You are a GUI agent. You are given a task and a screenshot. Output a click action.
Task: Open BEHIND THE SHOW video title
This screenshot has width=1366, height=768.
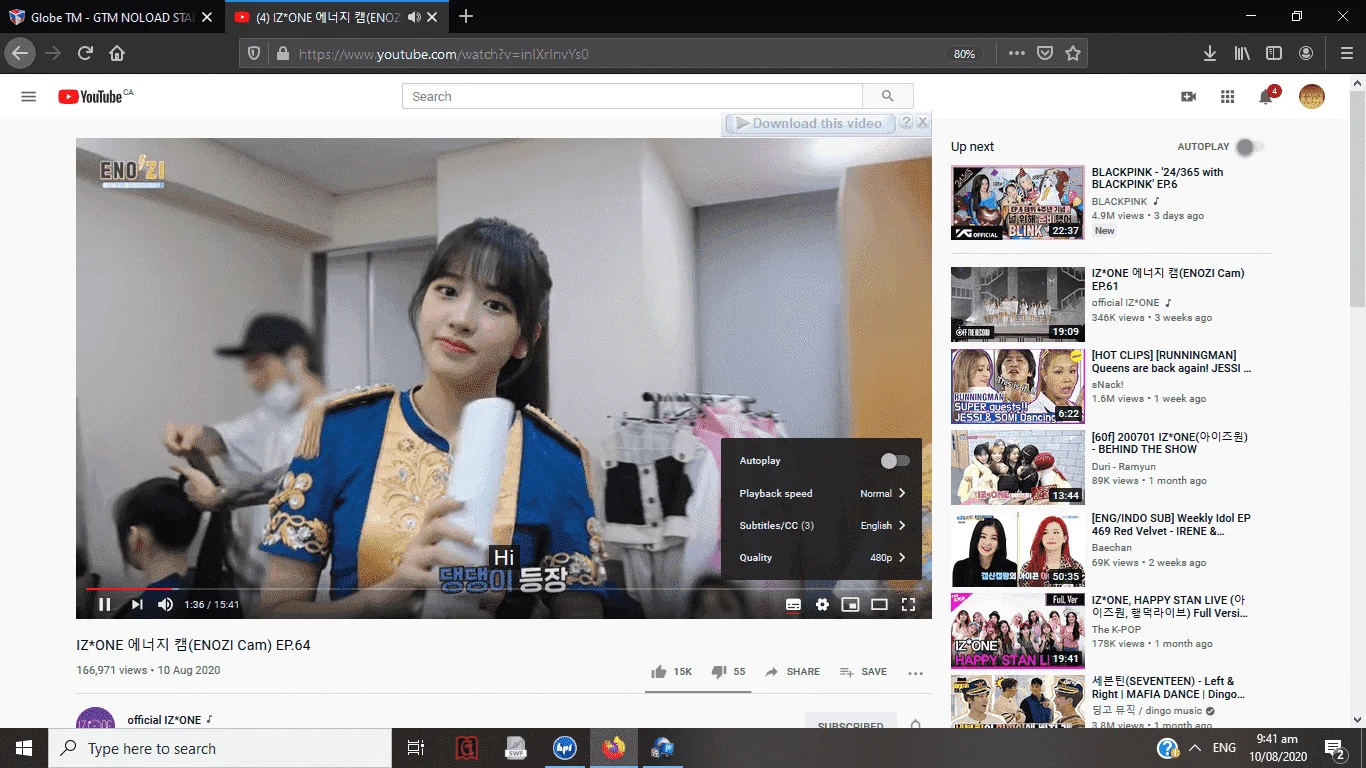coord(1170,443)
